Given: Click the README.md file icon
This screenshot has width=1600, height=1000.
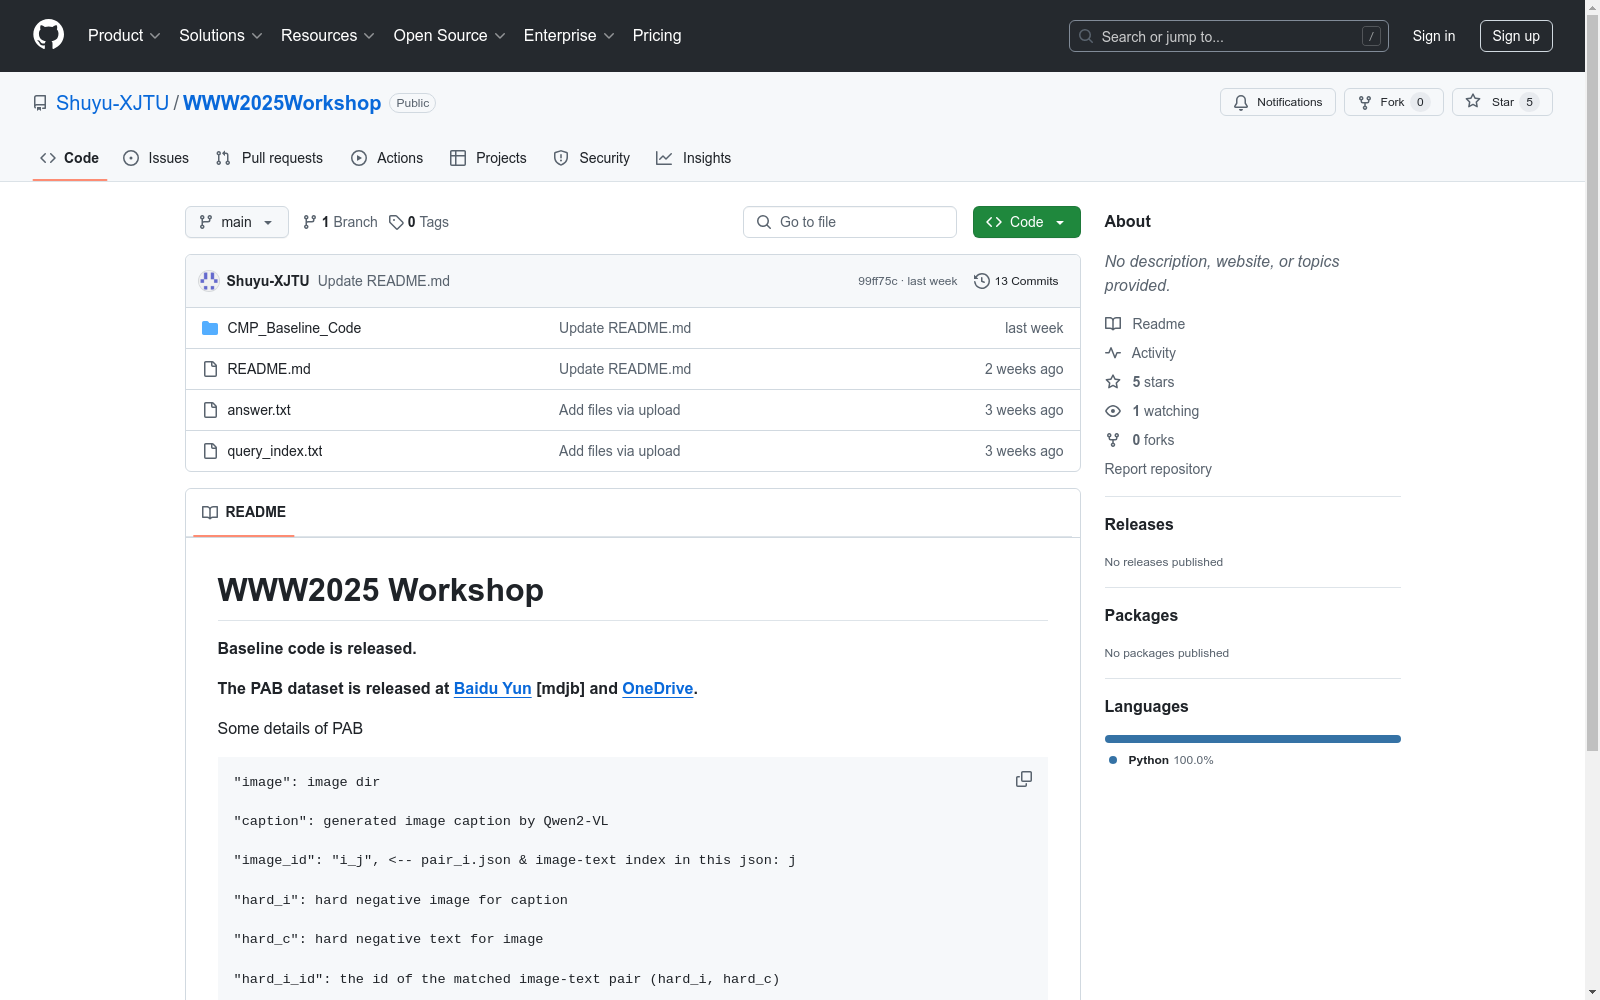Looking at the screenshot, I should coord(210,369).
